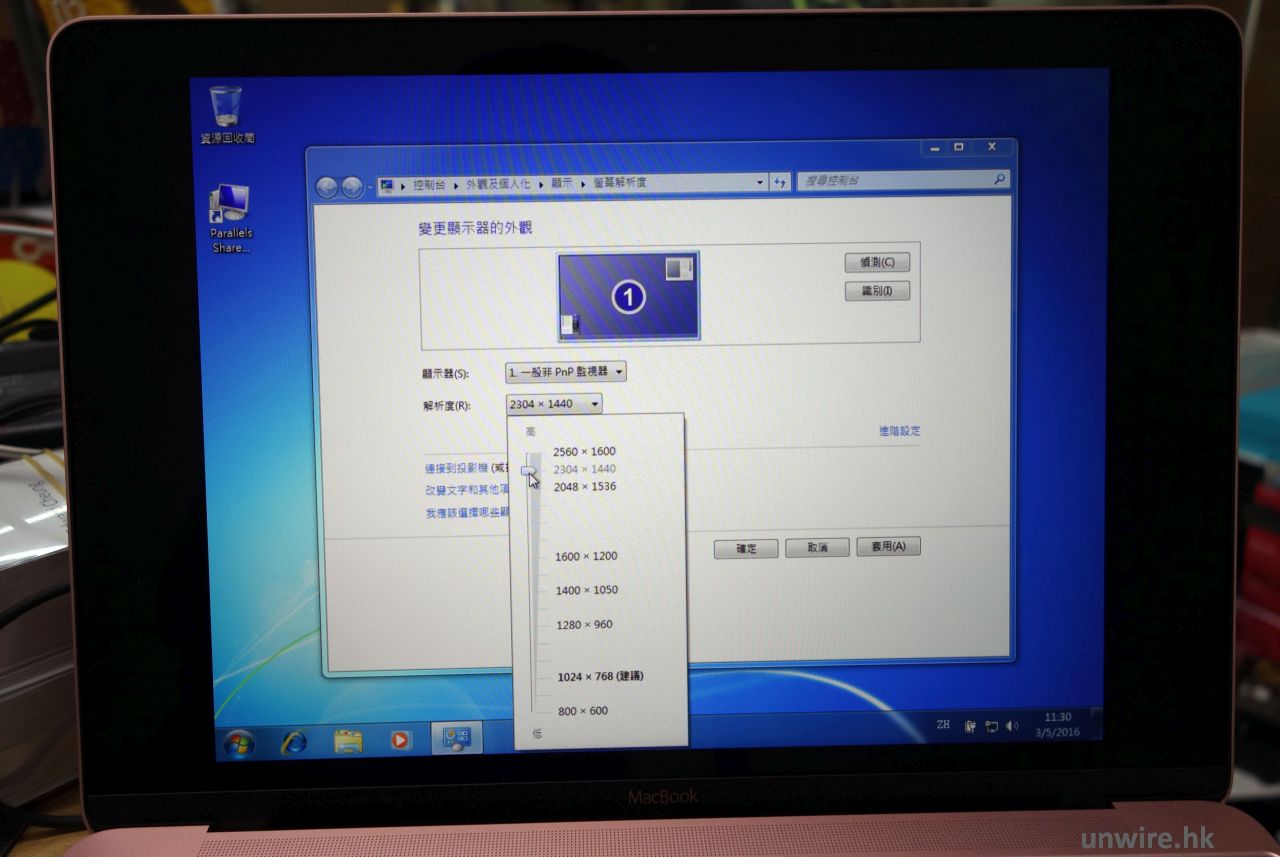Go to 控制台 in the breadcrumb path

430,186
